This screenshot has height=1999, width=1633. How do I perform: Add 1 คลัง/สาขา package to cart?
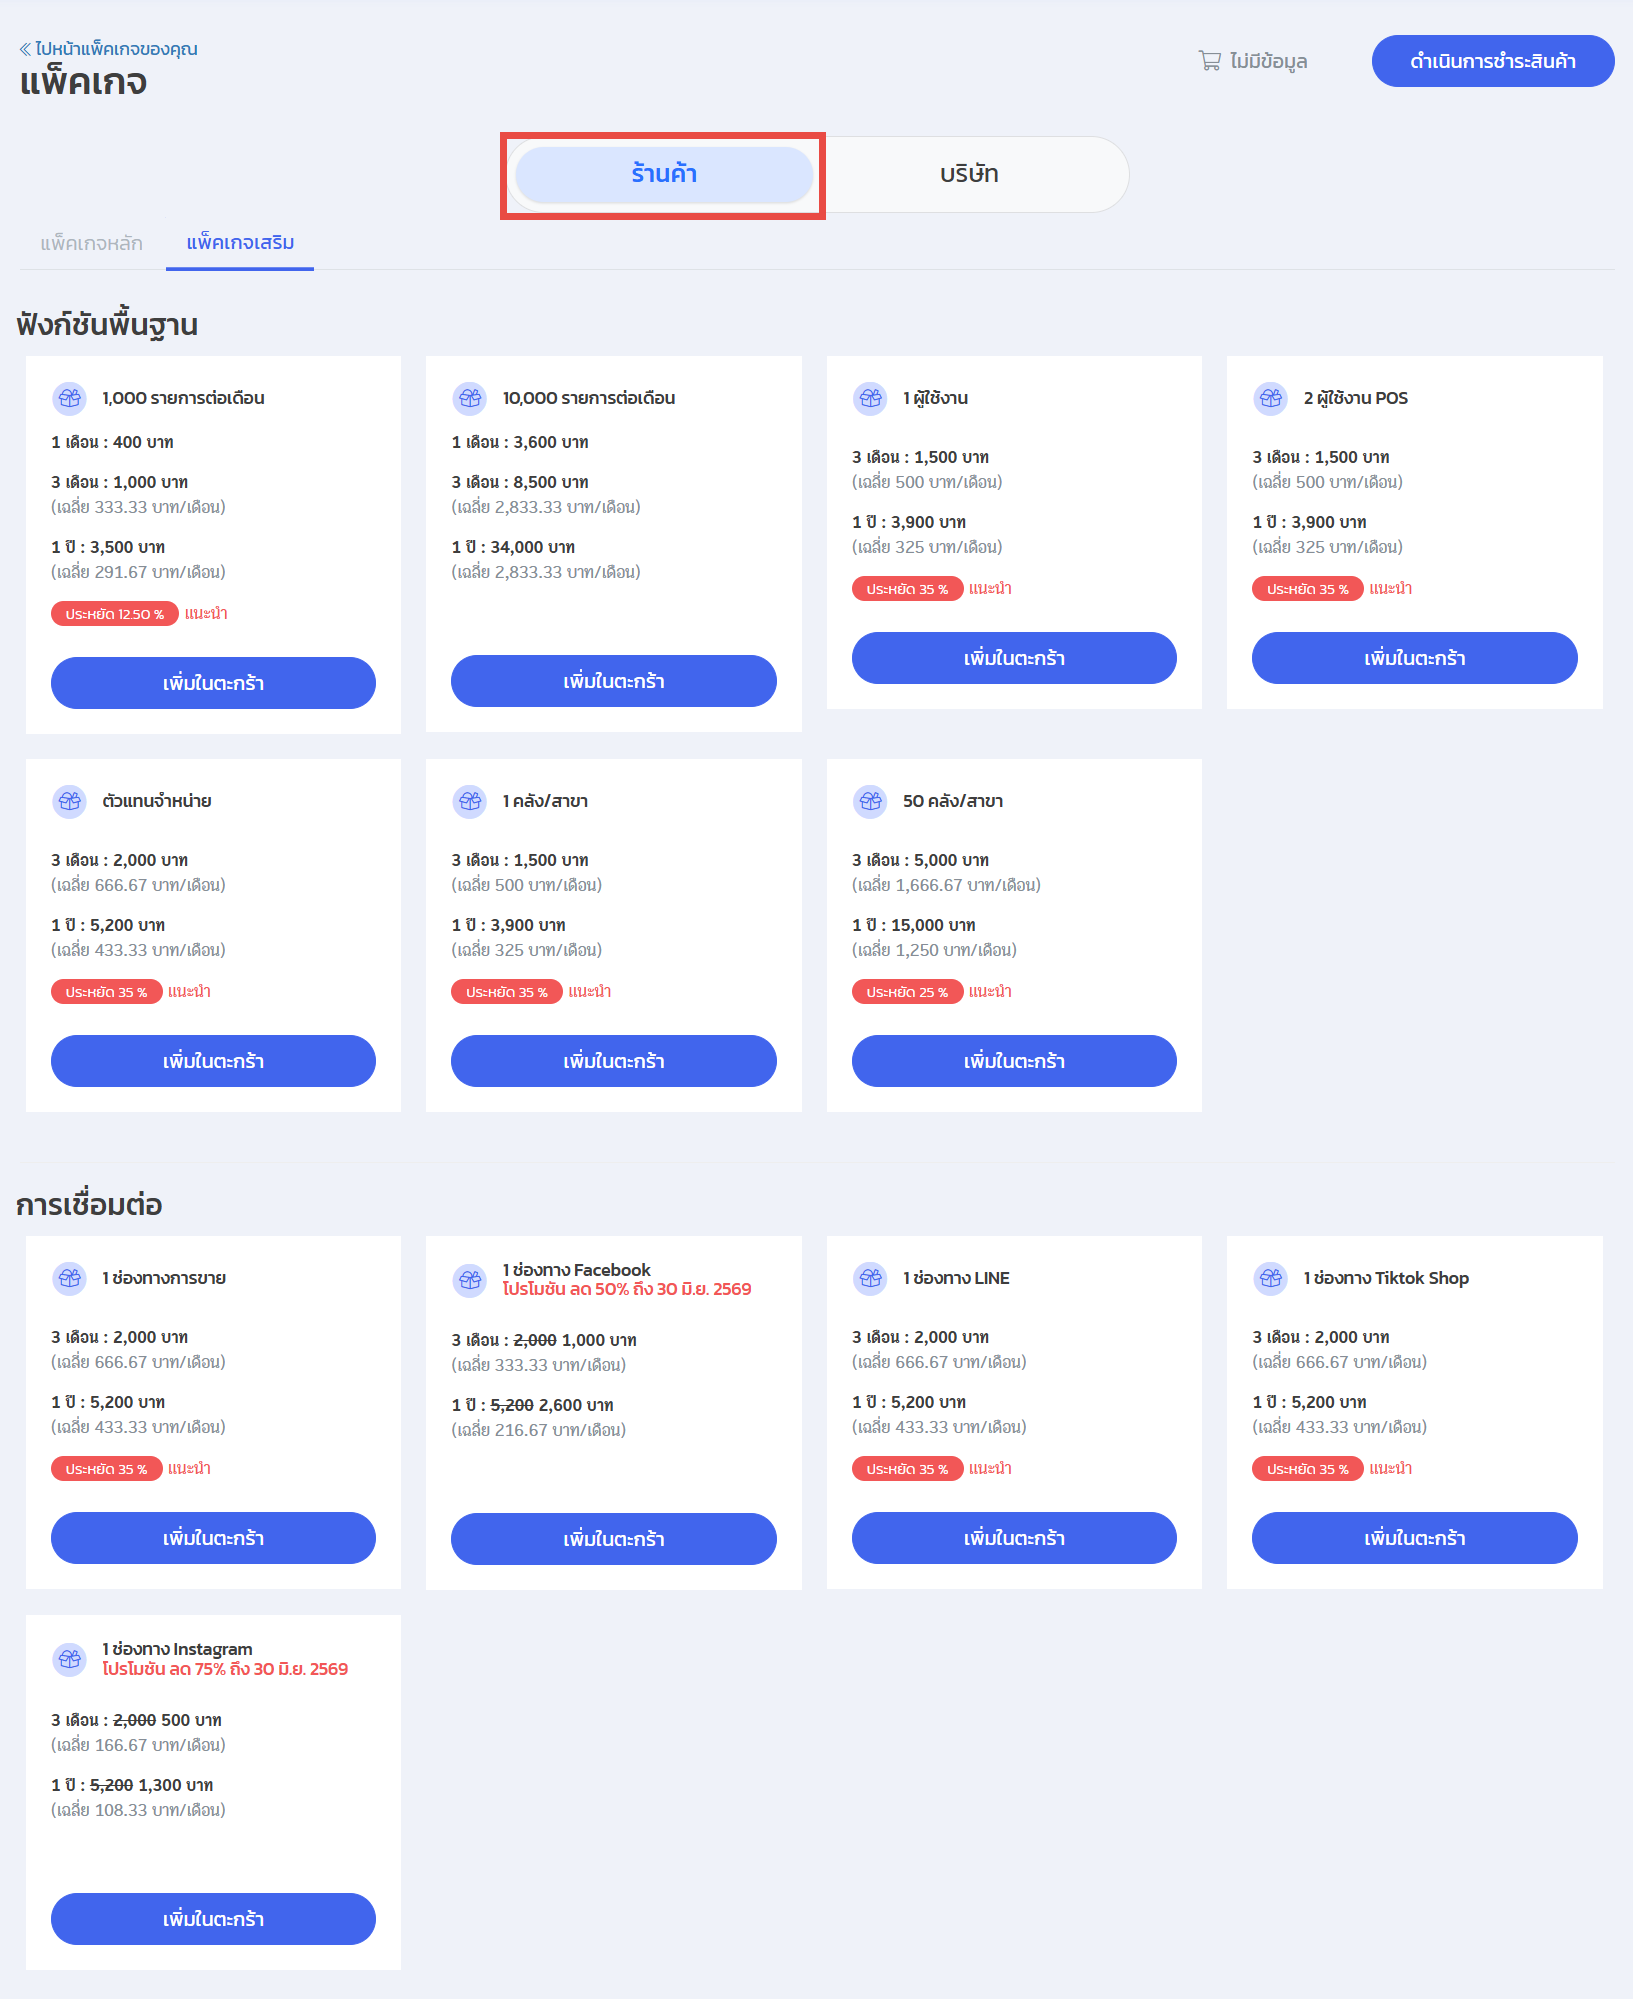pyautogui.click(x=613, y=1061)
